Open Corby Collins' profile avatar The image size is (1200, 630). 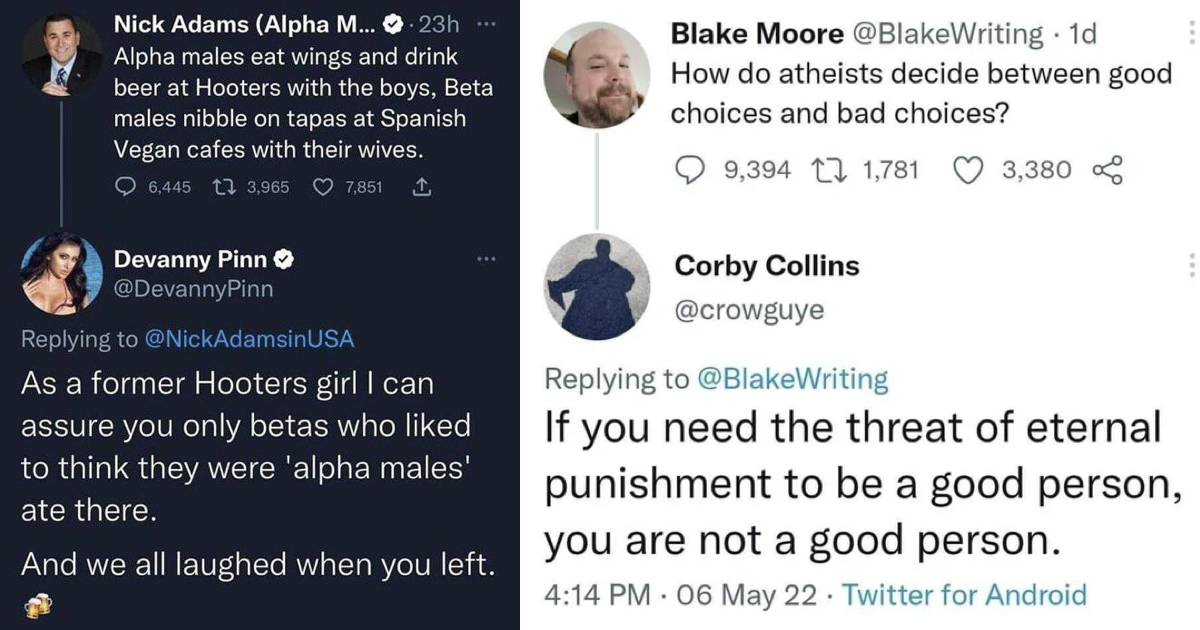[597, 286]
